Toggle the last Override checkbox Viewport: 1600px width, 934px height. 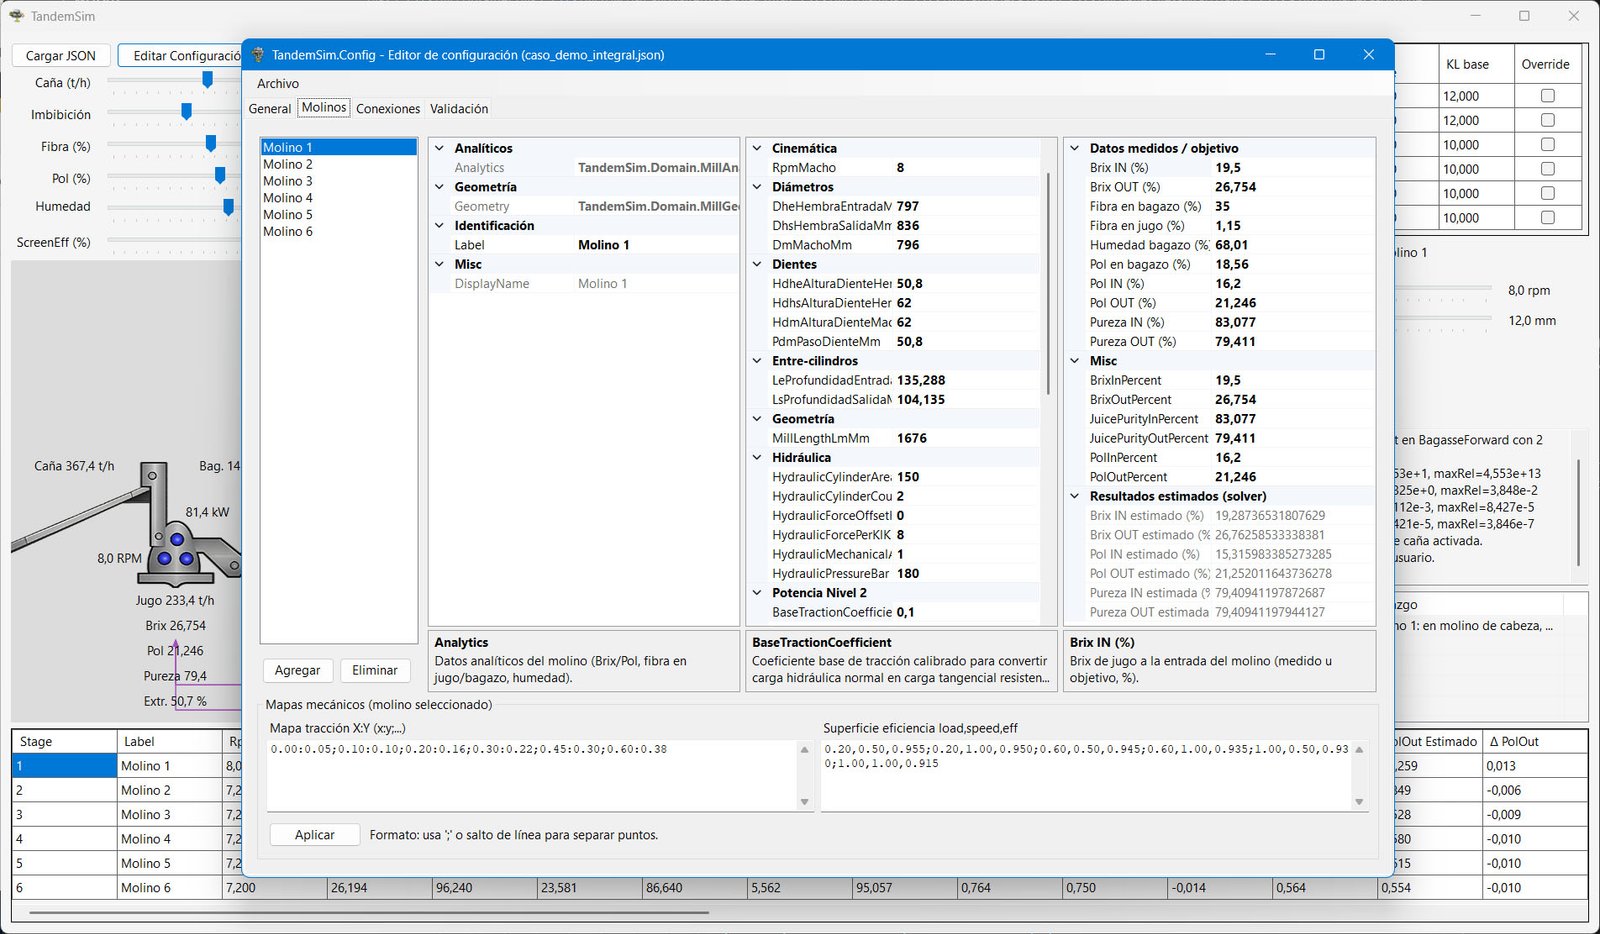(1547, 218)
